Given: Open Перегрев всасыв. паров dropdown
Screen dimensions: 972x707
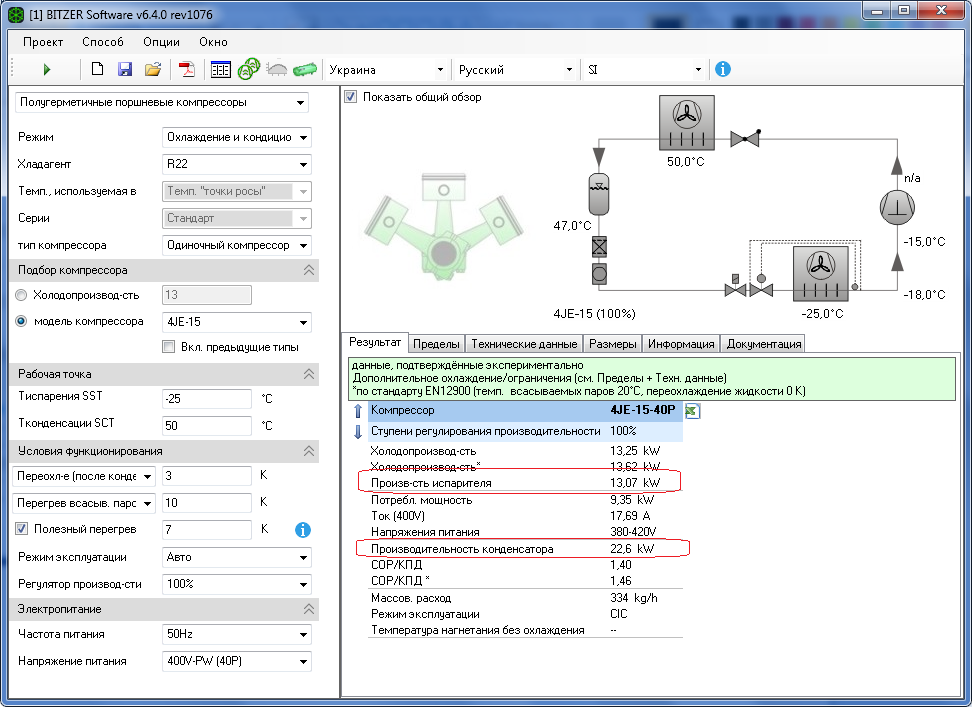Looking at the screenshot, I should (84, 503).
